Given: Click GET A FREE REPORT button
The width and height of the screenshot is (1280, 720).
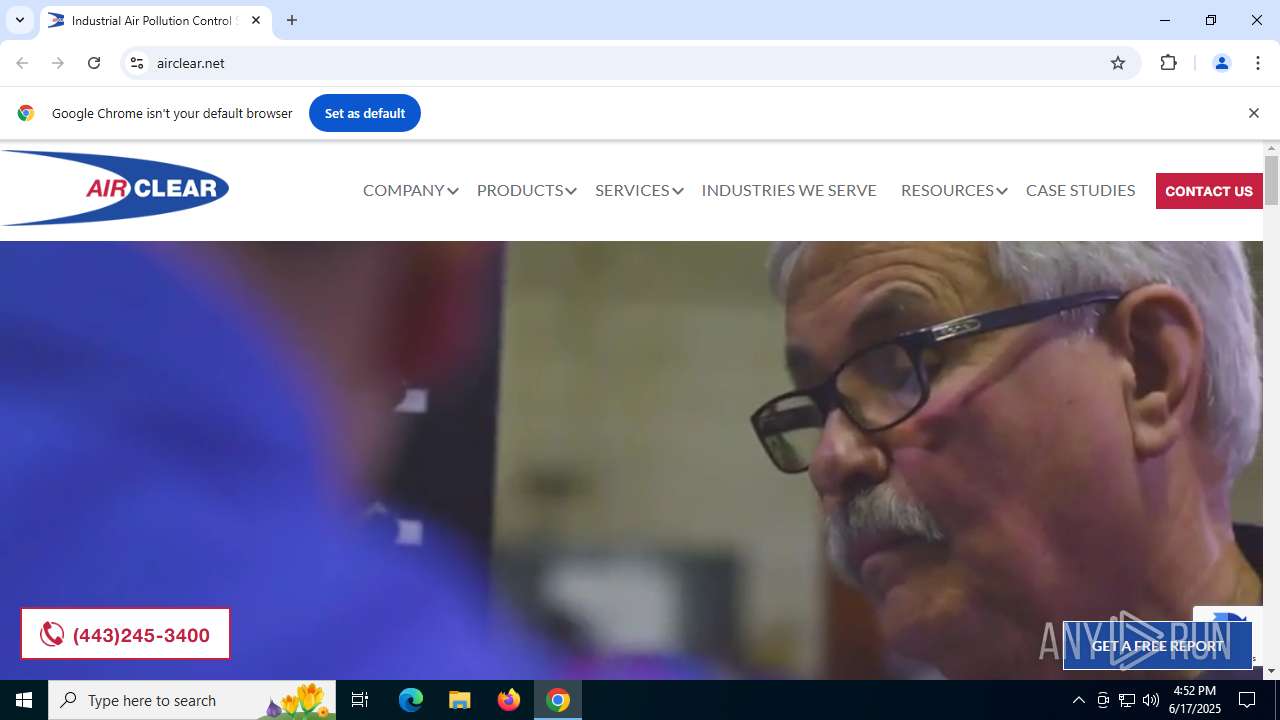Looking at the screenshot, I should point(1157,646).
